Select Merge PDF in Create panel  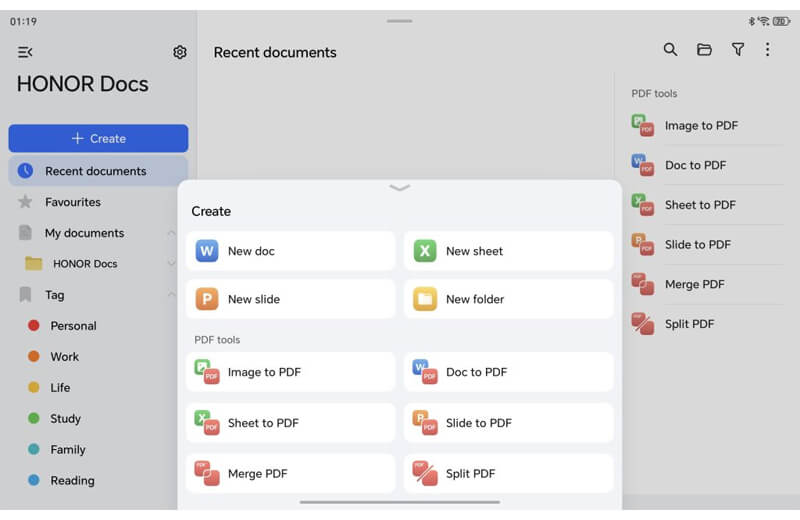click(x=290, y=474)
